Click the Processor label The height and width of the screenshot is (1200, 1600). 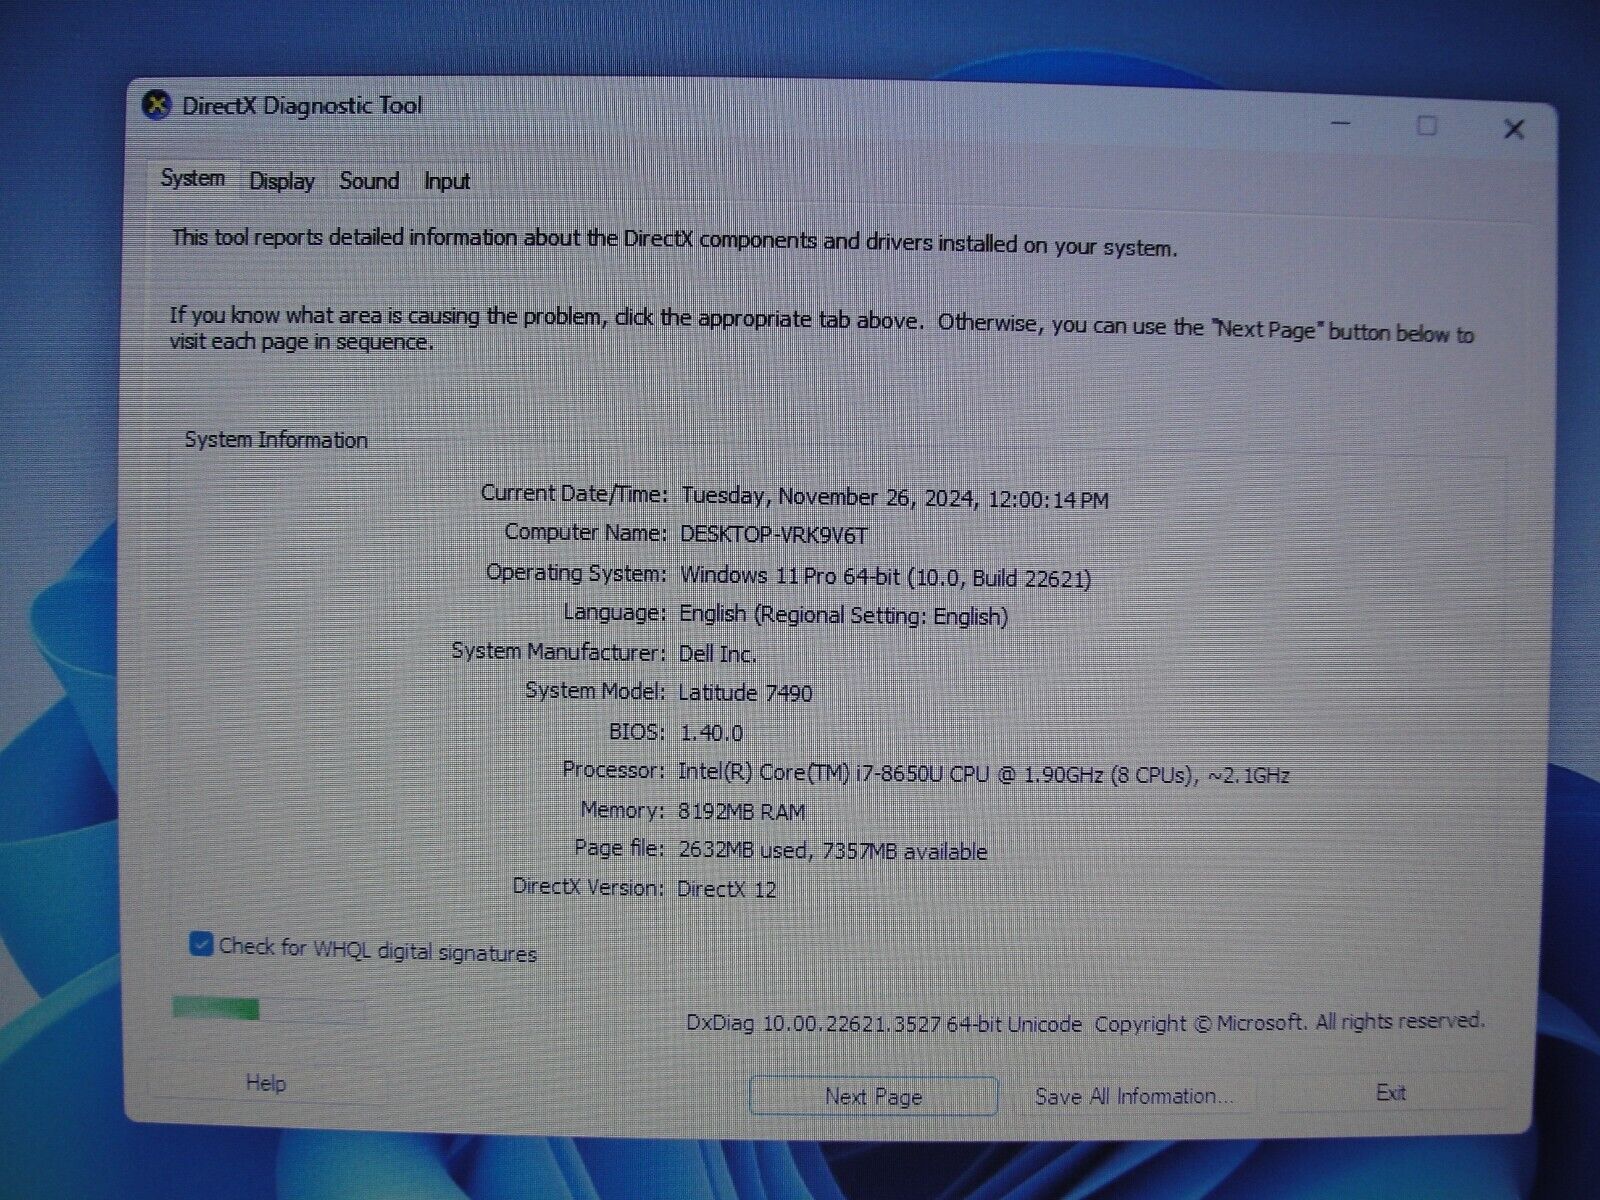click(613, 770)
